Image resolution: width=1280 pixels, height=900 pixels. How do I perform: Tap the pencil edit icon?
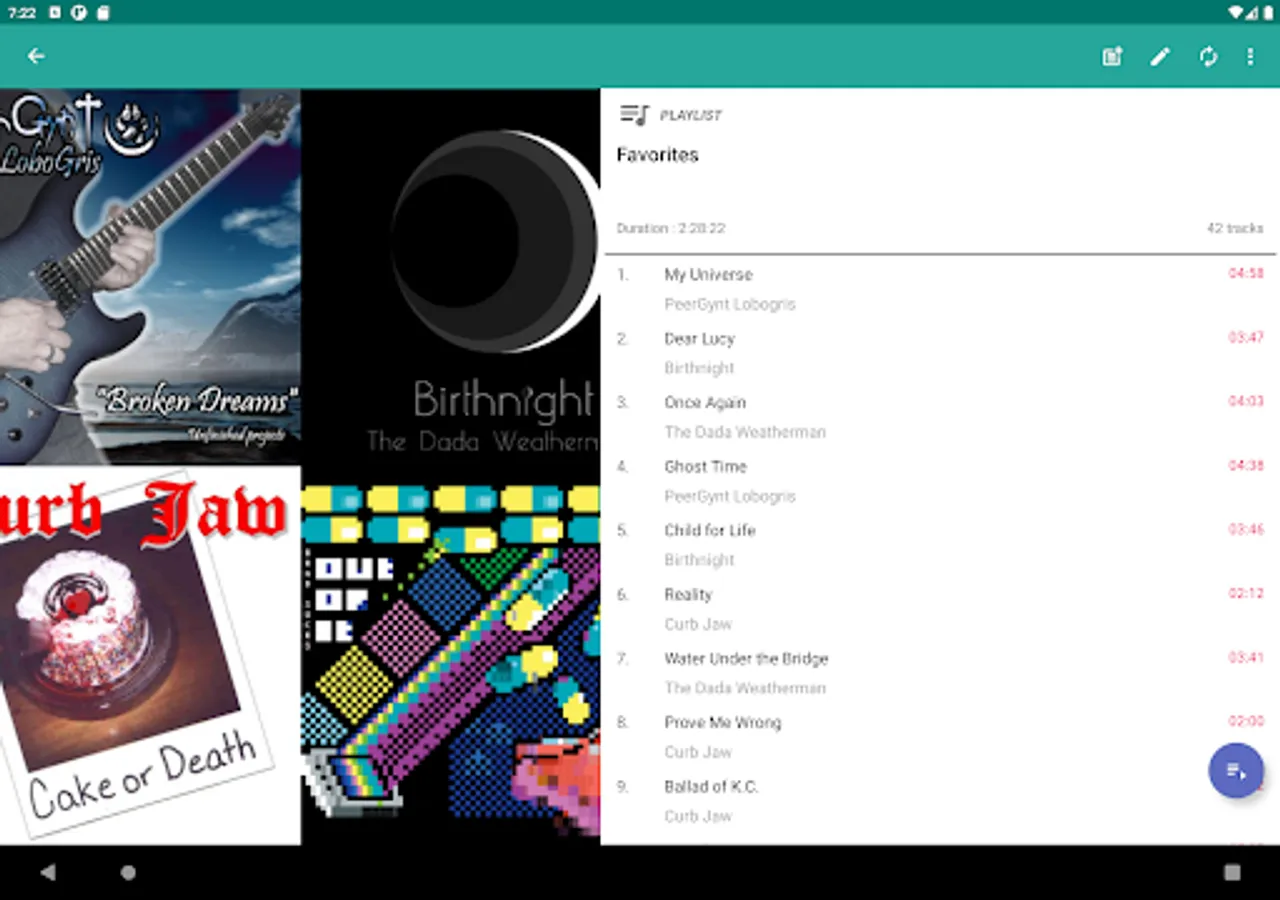1160,57
